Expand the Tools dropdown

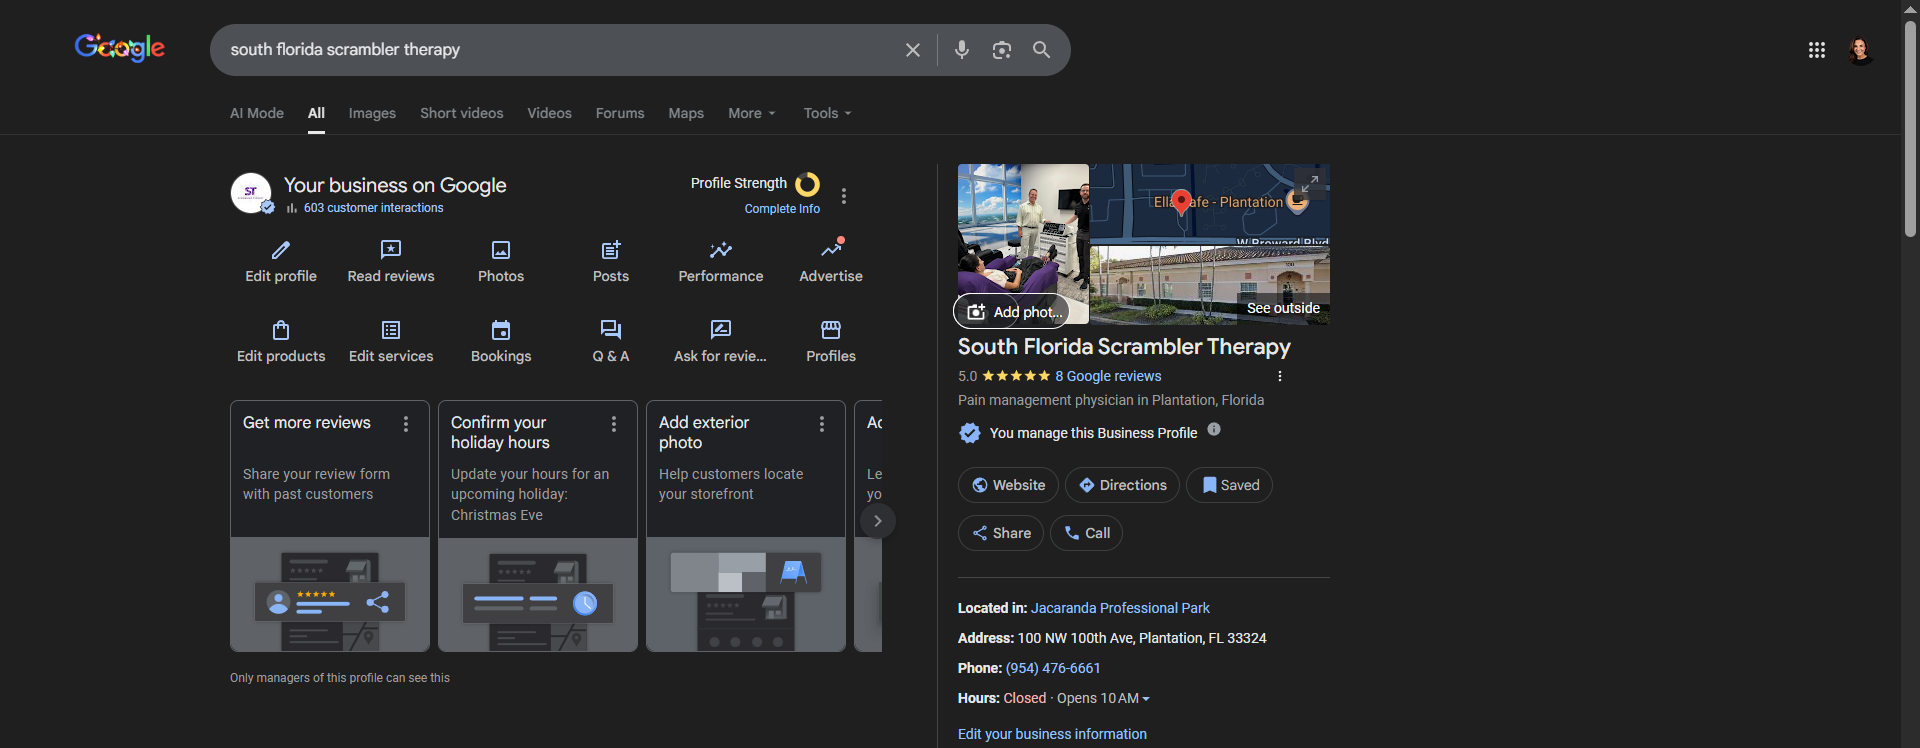(828, 113)
